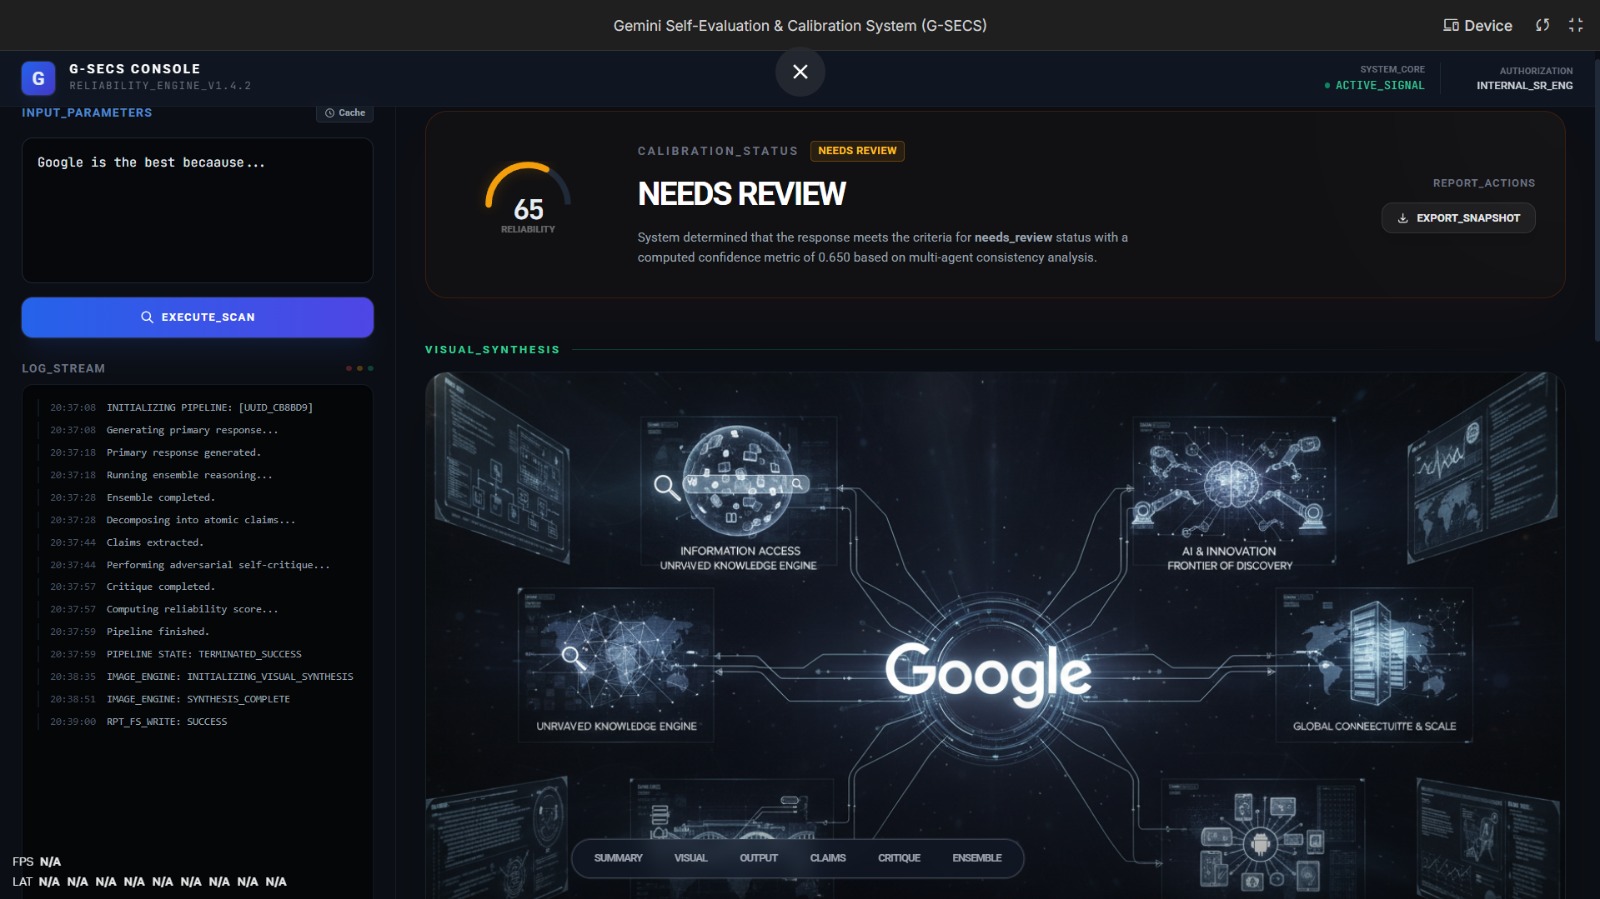Select log line 'Decomposing into atomic claims...'
The width and height of the screenshot is (1600, 899).
(x=201, y=520)
